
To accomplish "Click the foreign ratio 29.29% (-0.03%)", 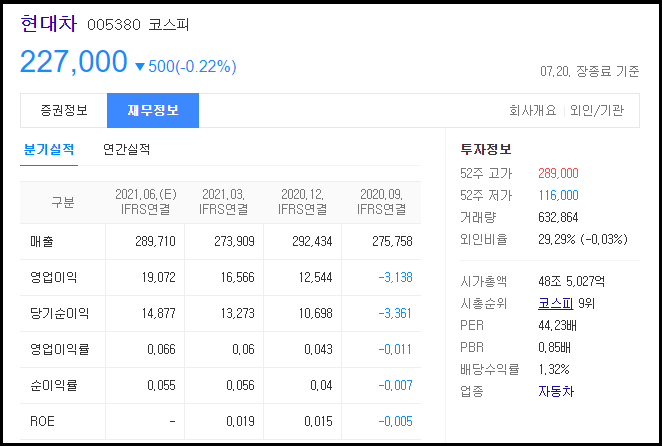I will [583, 239].
